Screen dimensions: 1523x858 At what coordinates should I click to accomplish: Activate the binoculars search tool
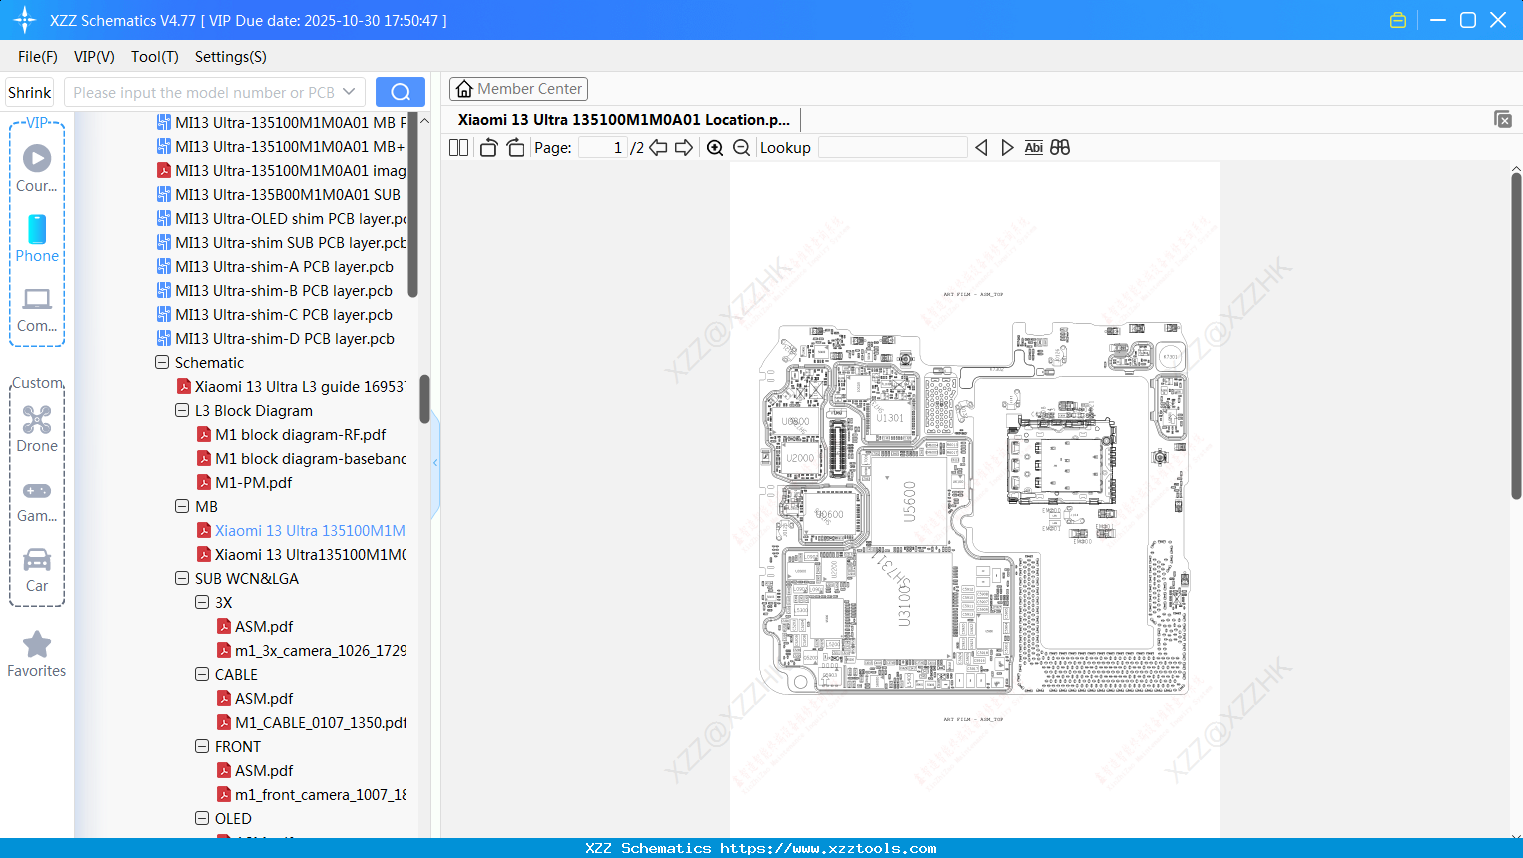point(1060,147)
